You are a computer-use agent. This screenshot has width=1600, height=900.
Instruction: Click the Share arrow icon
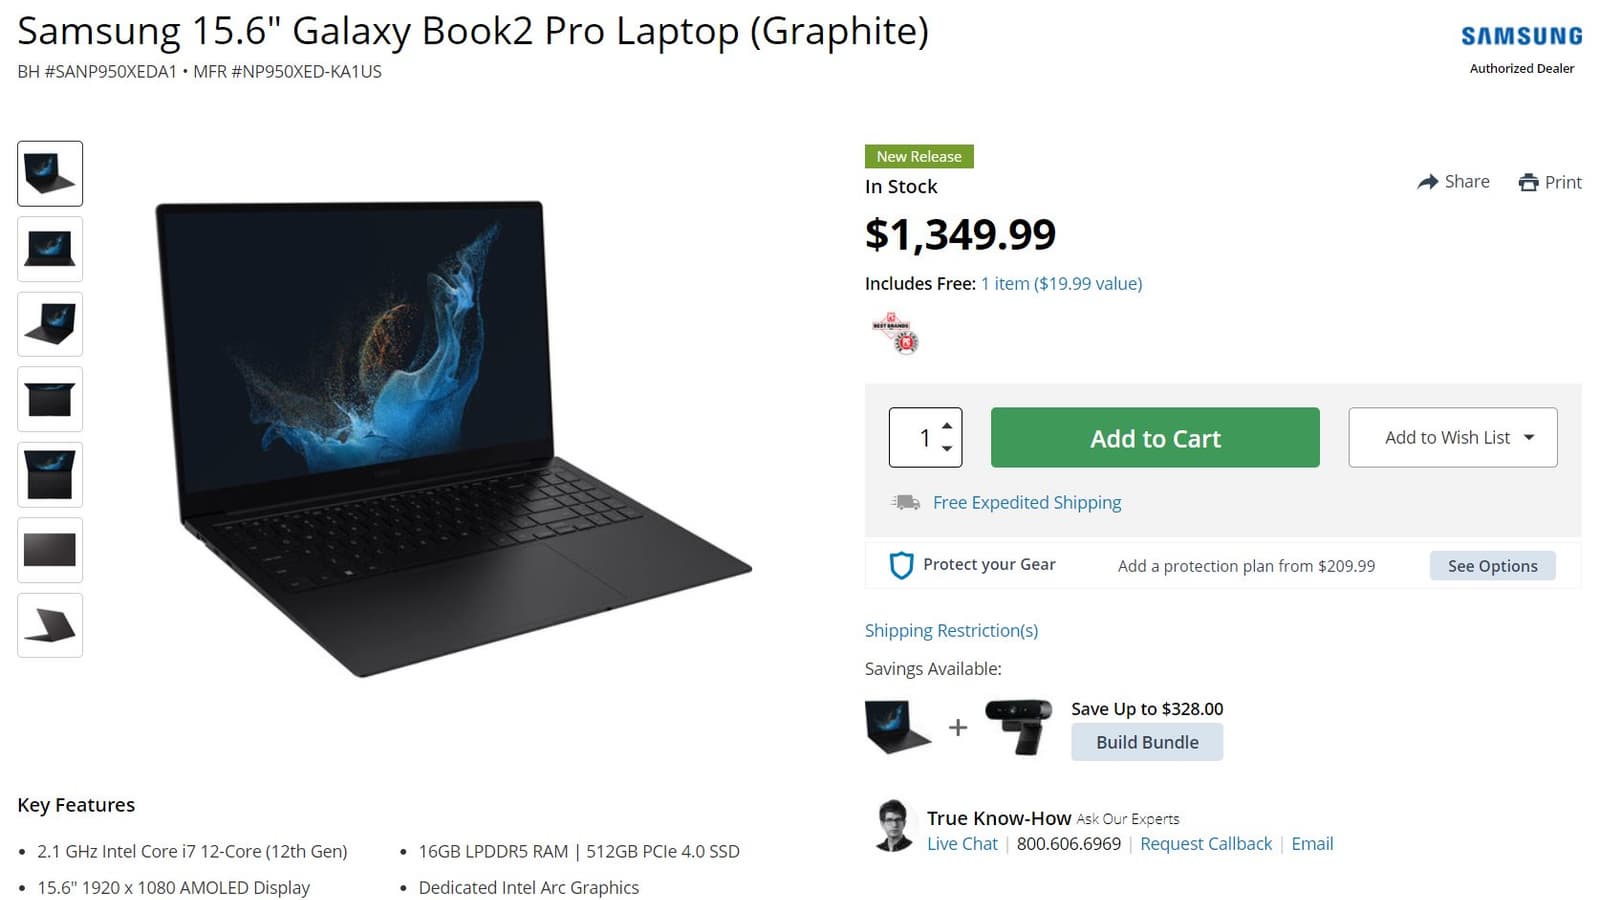point(1427,182)
